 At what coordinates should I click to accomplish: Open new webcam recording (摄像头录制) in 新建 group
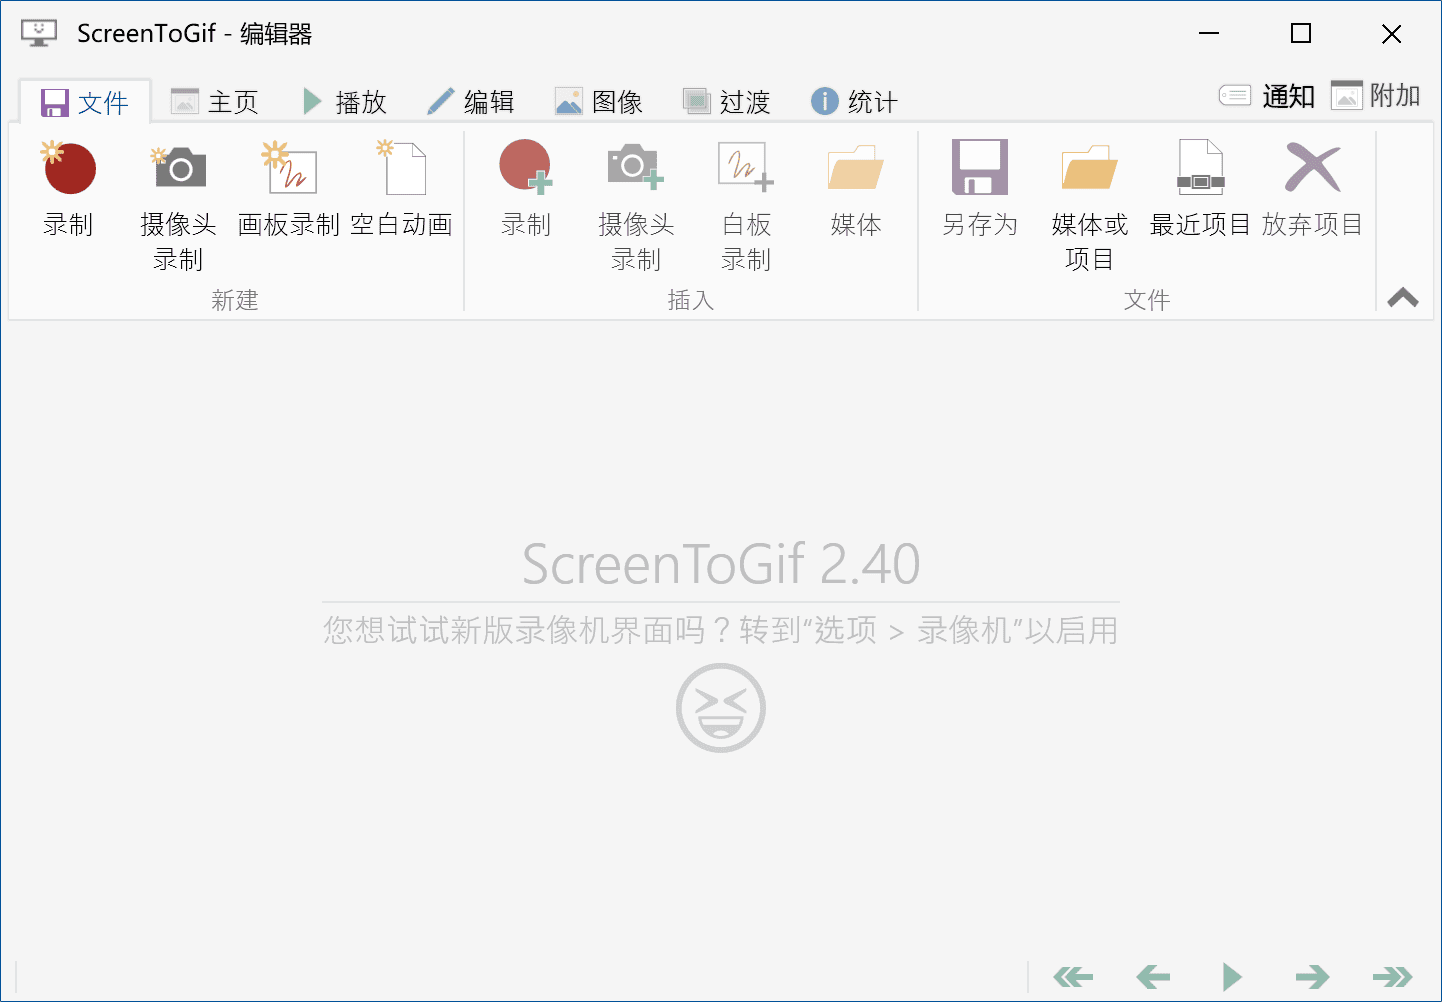(179, 206)
